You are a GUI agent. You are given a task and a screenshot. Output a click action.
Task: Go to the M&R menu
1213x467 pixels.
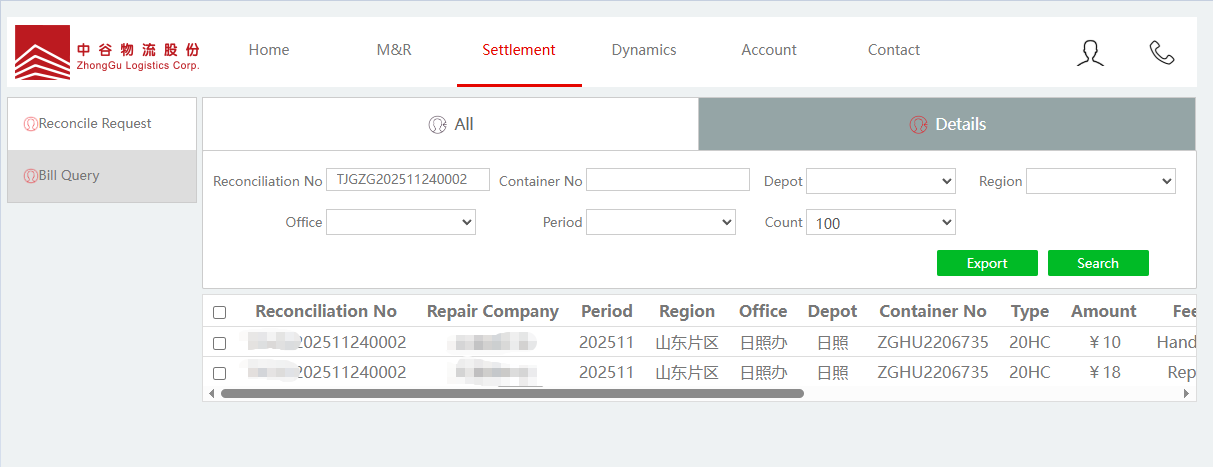(394, 50)
